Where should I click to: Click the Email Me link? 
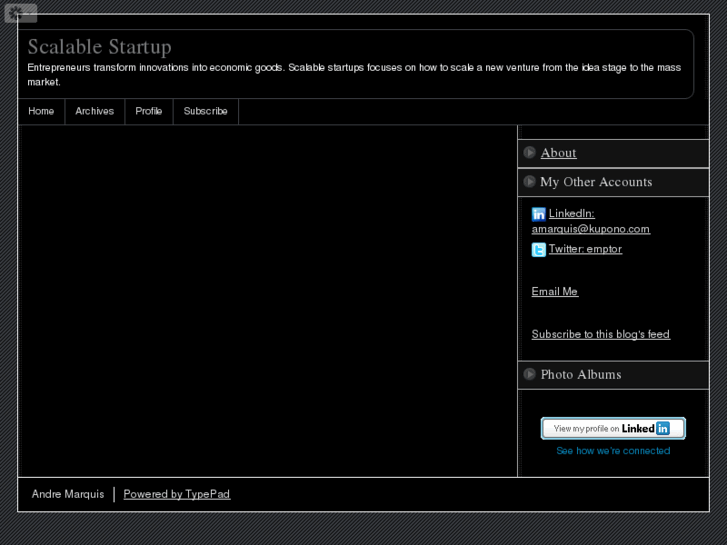(555, 292)
